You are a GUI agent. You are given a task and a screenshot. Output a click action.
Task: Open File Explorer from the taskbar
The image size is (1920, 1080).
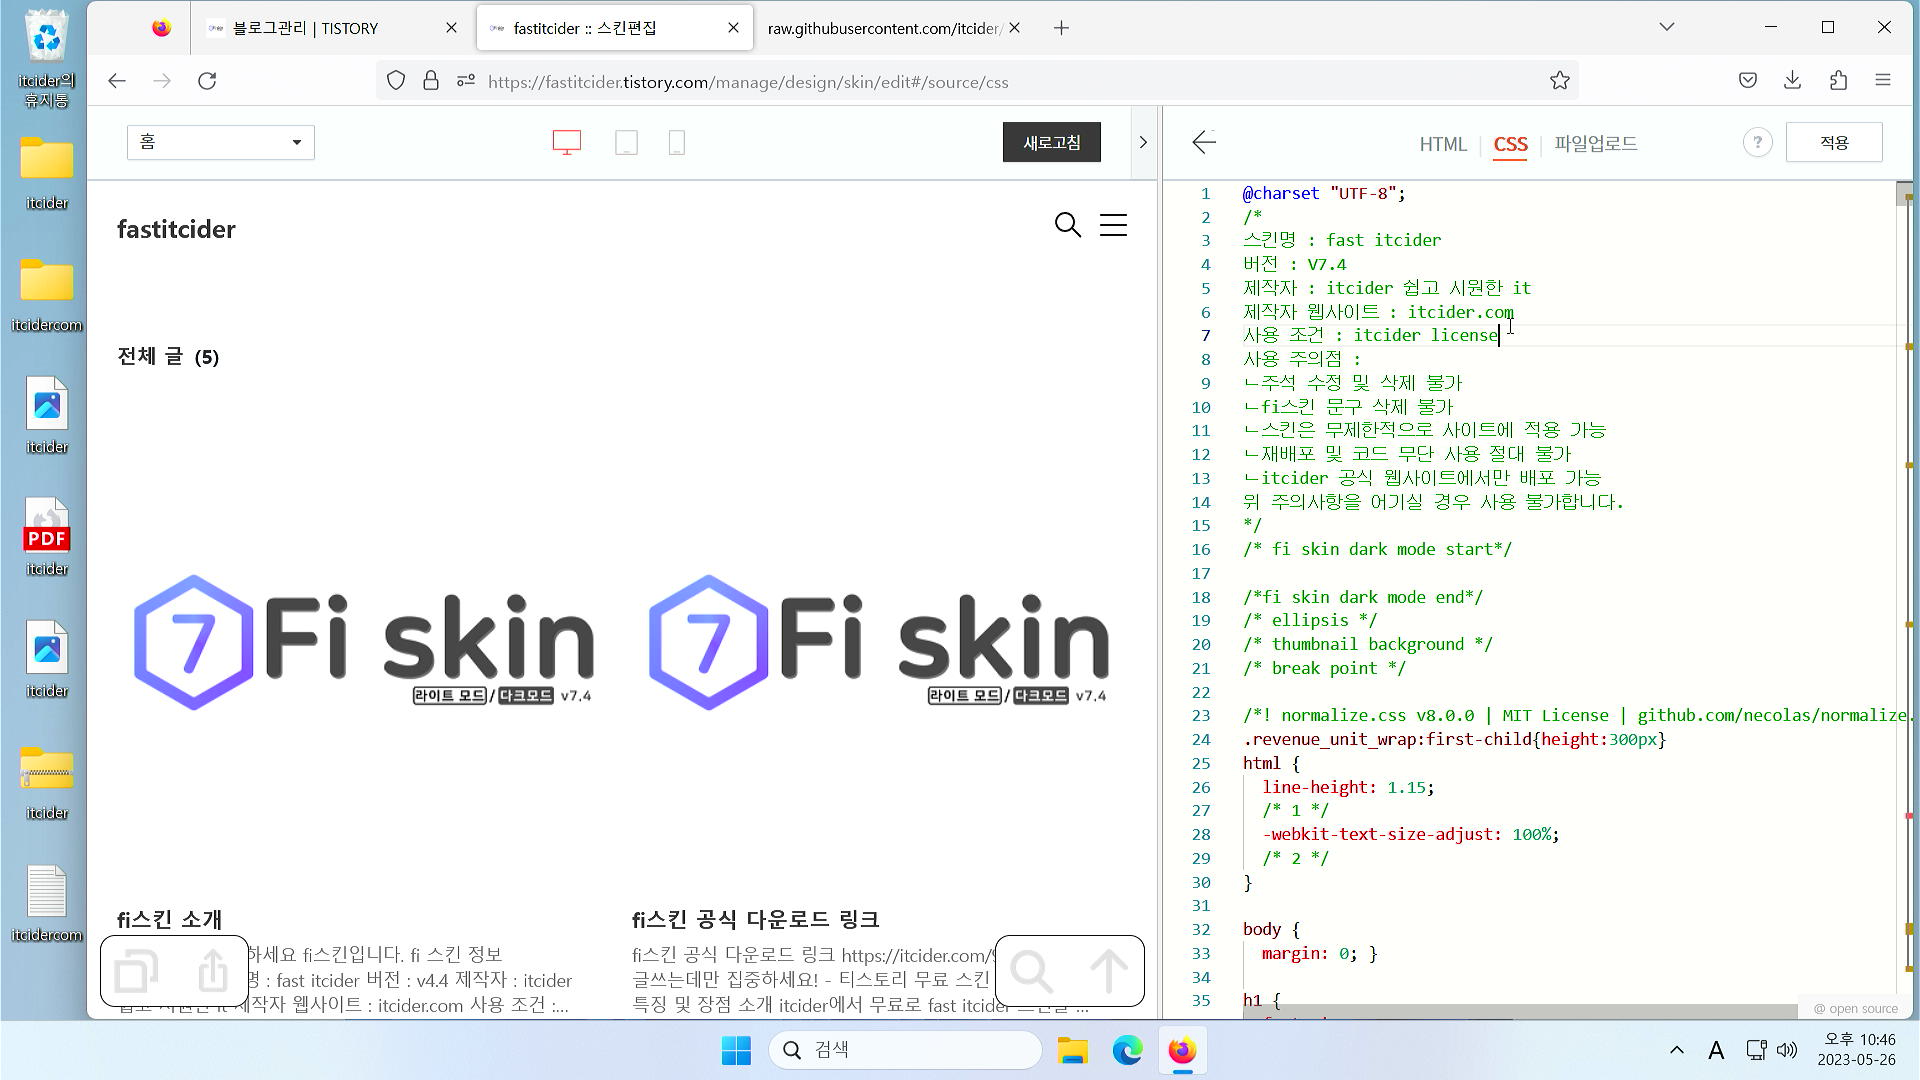point(1073,1051)
